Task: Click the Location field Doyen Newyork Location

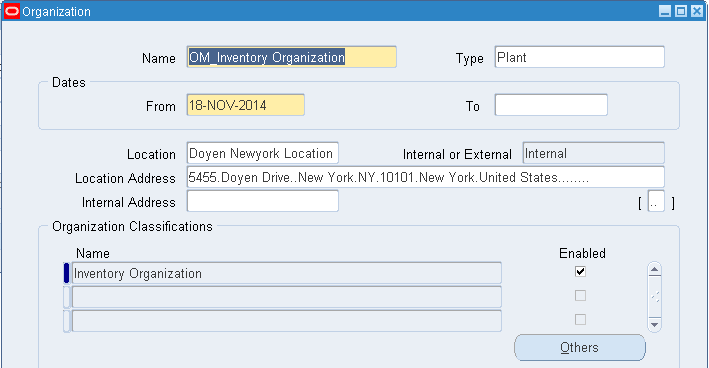Action: point(263,153)
